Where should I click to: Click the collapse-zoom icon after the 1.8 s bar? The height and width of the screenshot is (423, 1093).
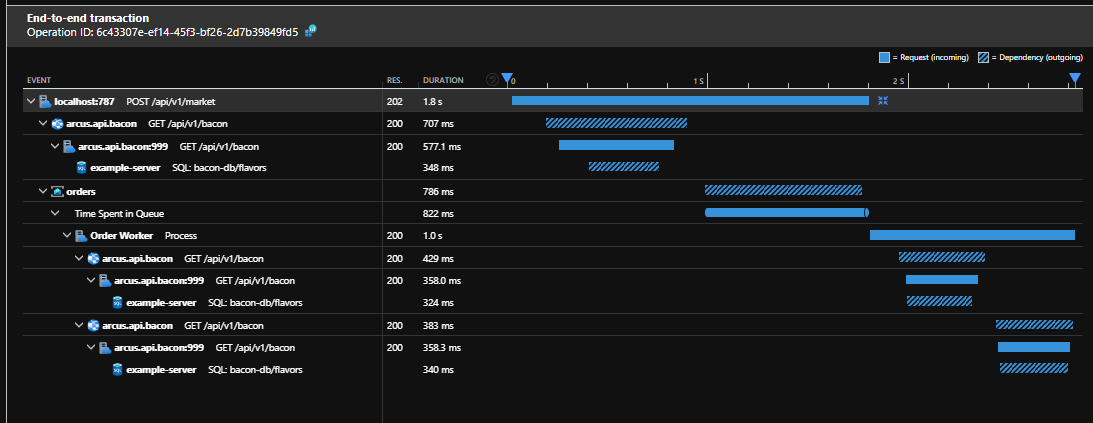pos(883,101)
